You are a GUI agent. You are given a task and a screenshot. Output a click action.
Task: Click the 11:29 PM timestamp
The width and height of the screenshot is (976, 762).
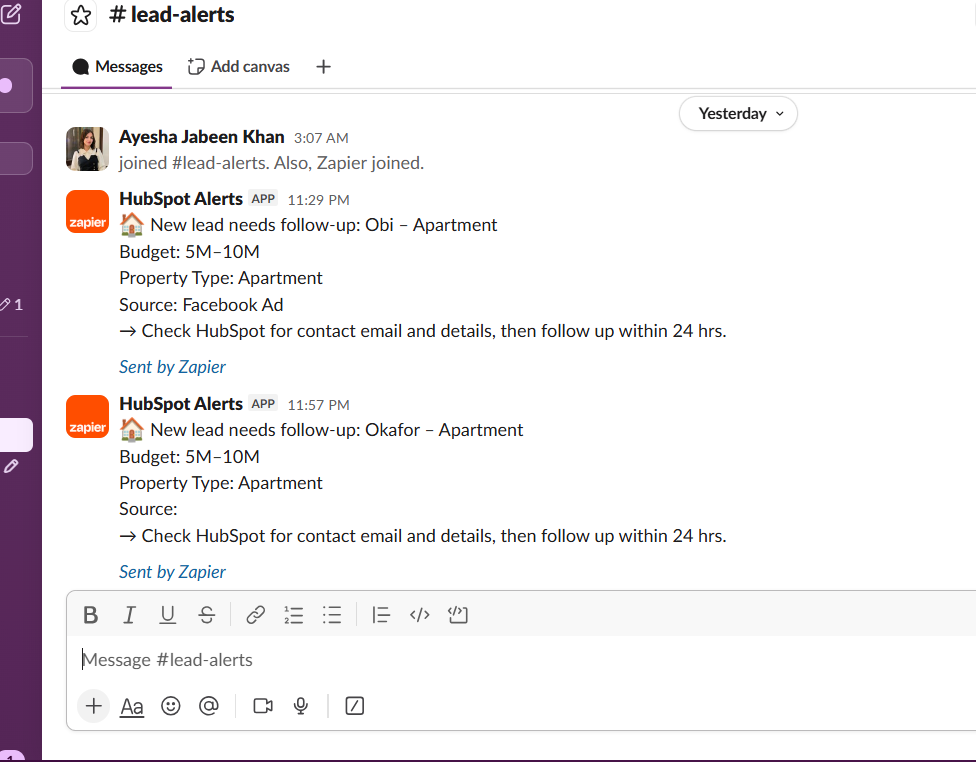click(318, 200)
